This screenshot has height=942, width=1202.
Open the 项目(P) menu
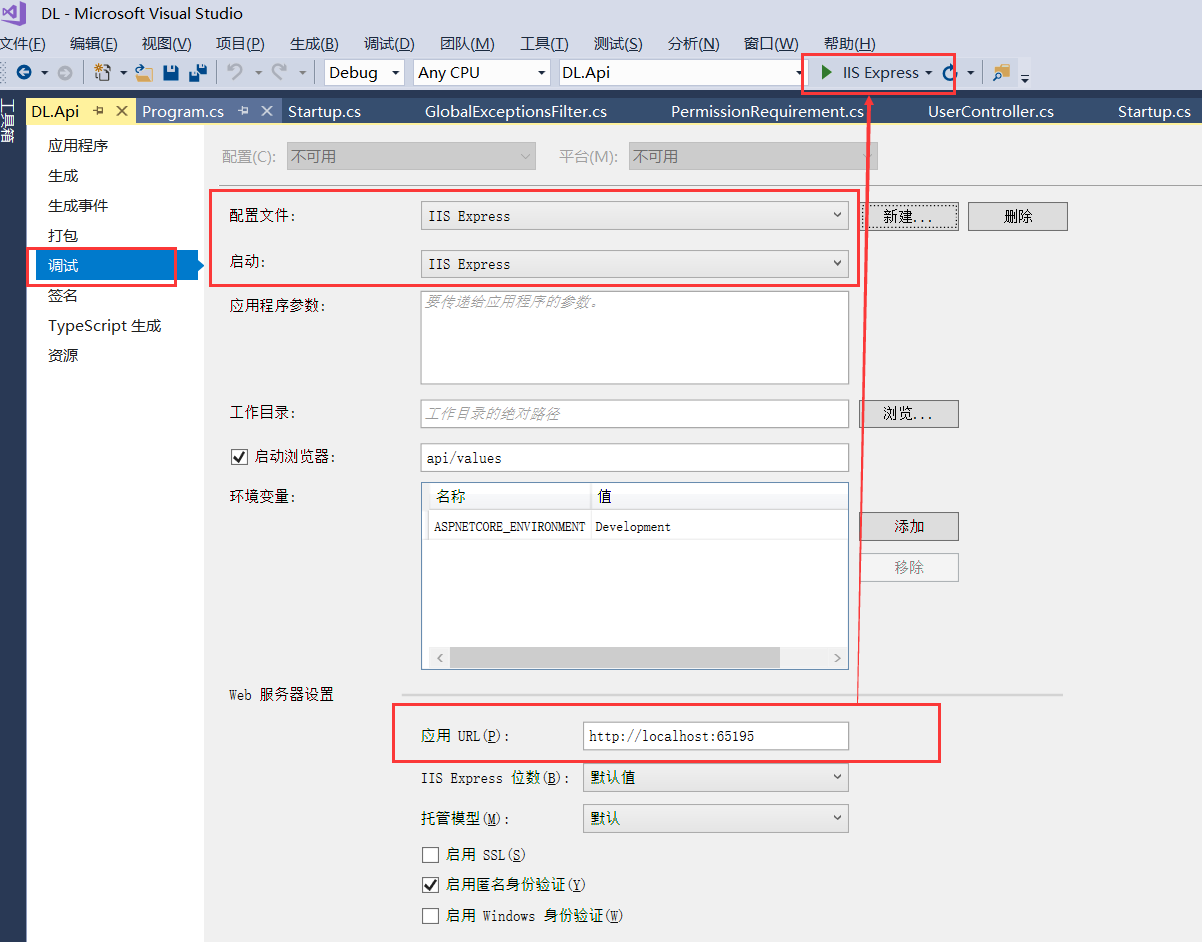[x=240, y=43]
